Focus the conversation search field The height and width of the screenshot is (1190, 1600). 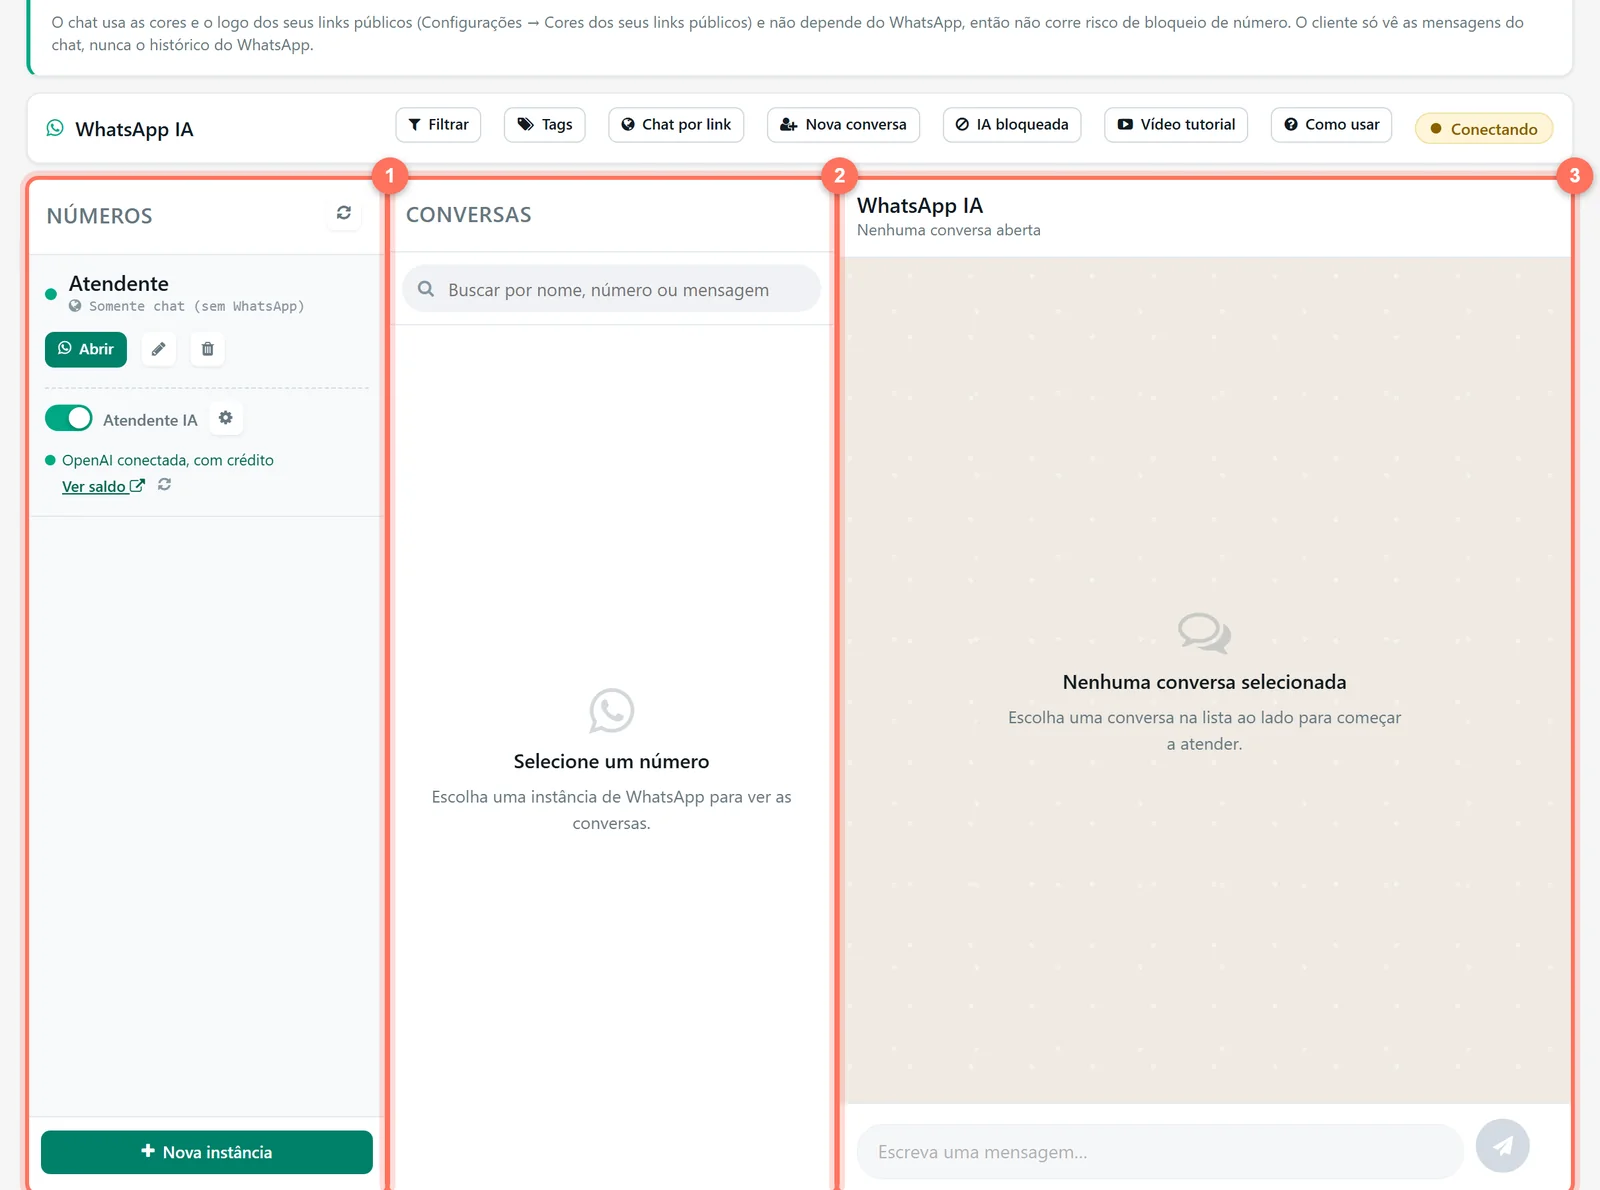click(x=612, y=289)
